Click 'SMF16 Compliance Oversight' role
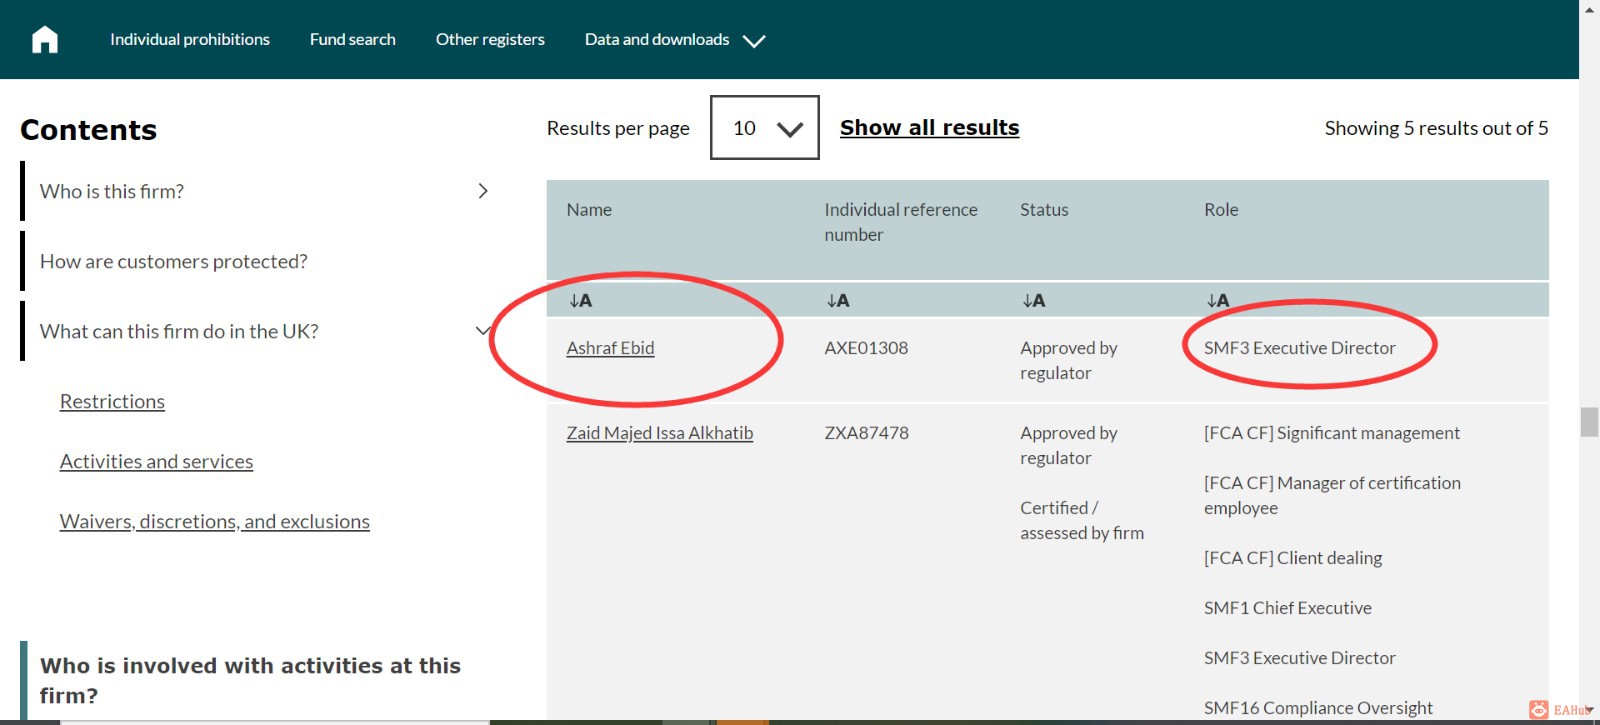The height and width of the screenshot is (725, 1600). (1318, 708)
